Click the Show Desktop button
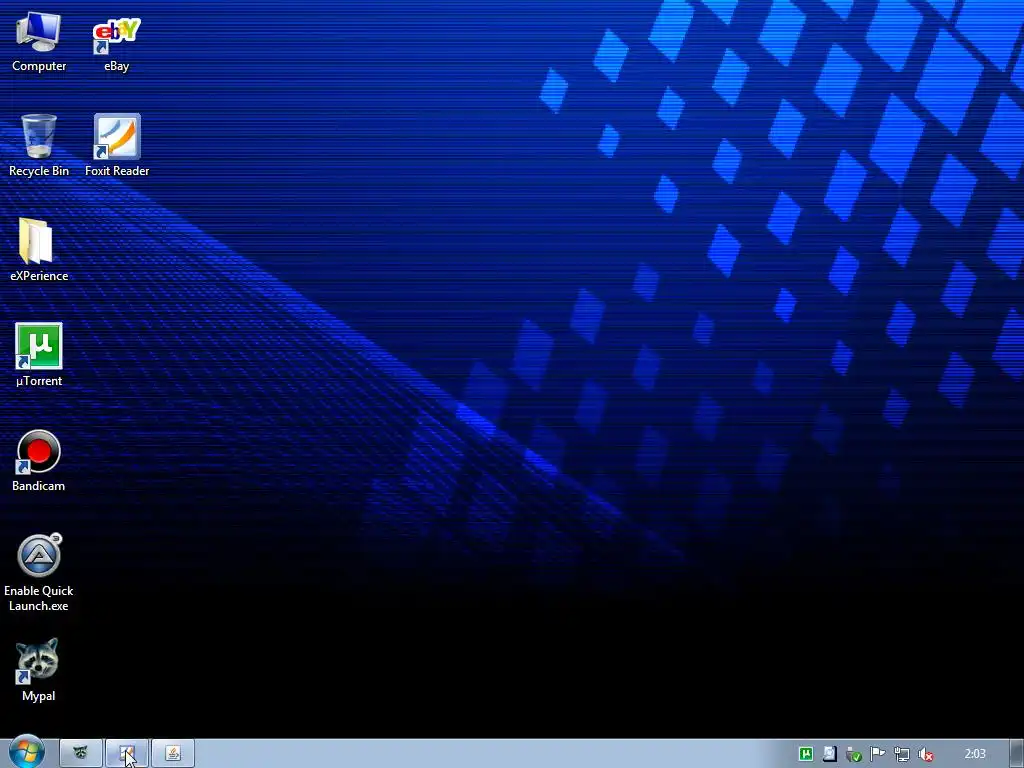Image resolution: width=1024 pixels, height=768 pixels. click(1017, 754)
